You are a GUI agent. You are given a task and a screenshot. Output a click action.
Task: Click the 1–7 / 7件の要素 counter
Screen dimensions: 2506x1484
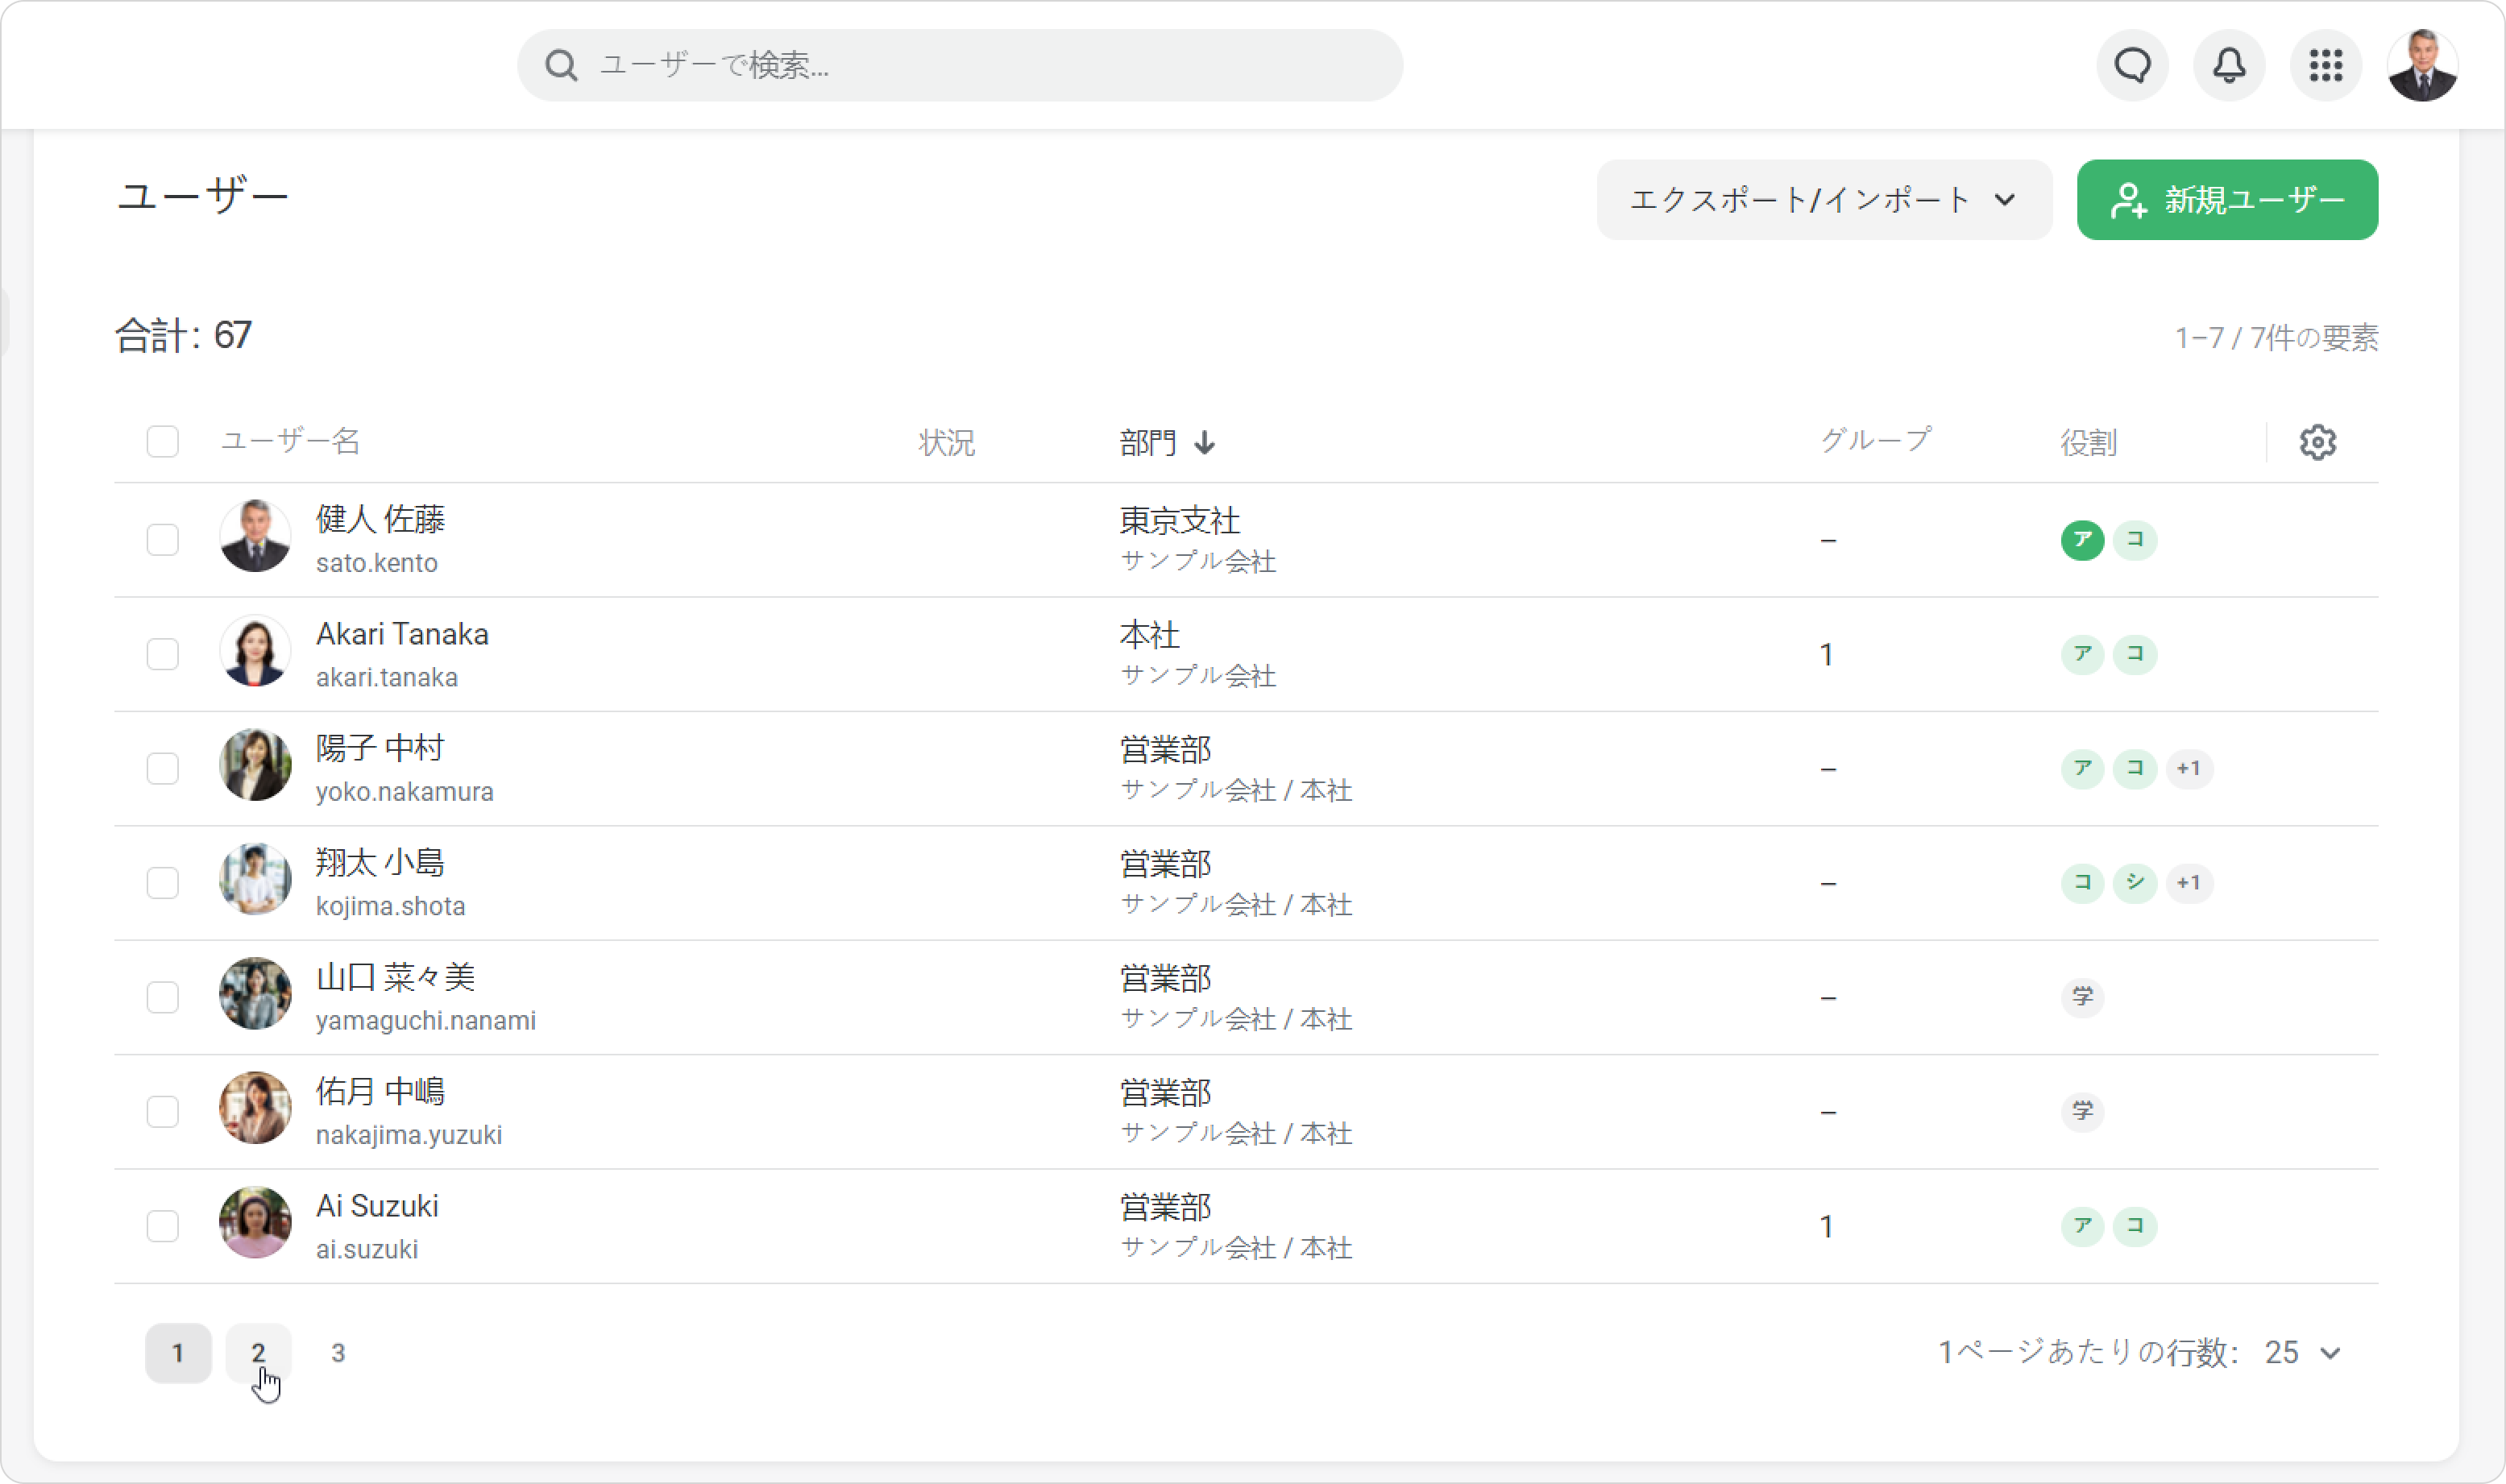2276,338
